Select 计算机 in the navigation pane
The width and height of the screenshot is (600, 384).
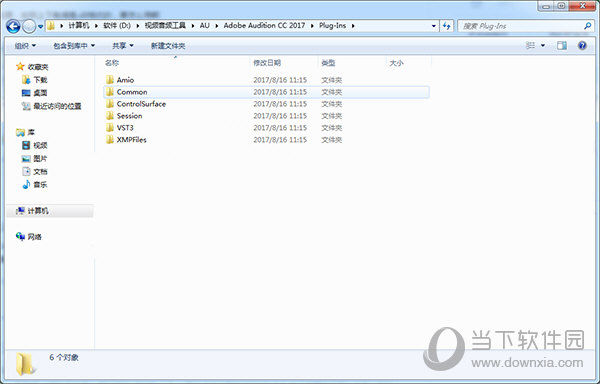(38, 211)
